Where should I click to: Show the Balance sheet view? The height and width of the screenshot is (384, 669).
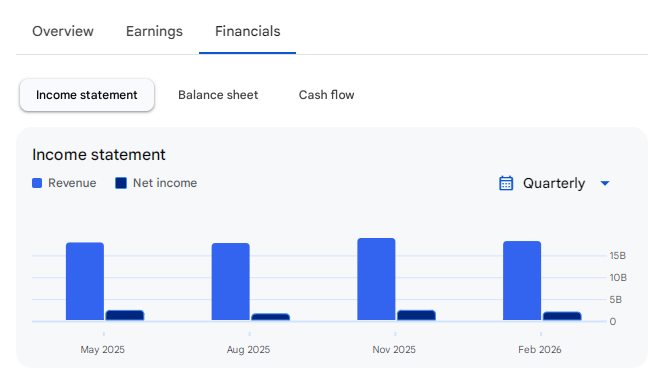[x=218, y=95]
